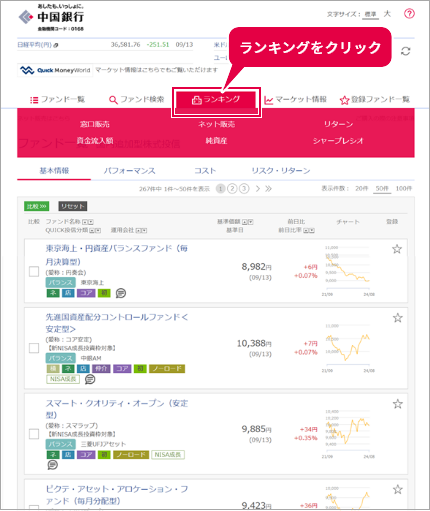Add スマート・クオリティ・オープン to favorites star
Viewport: 430px width, 511px height.
point(397,404)
